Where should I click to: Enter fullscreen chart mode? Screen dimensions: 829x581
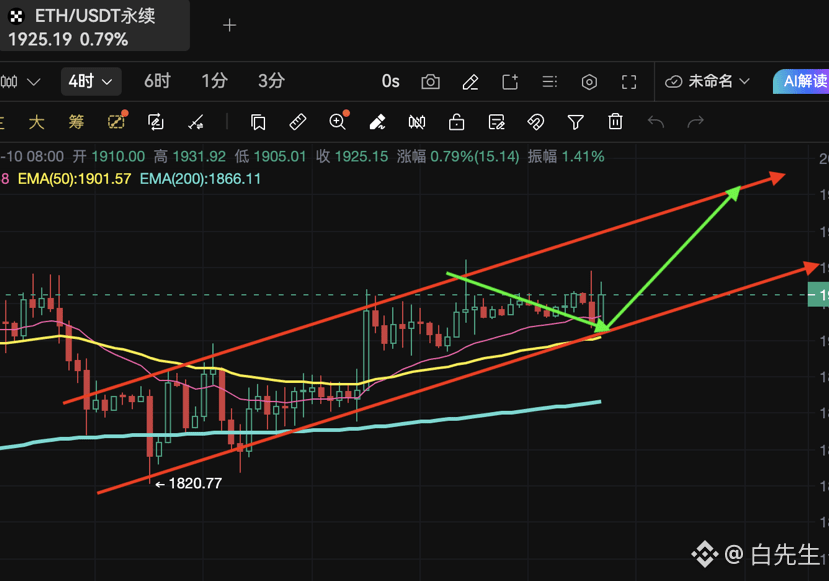[x=629, y=82]
